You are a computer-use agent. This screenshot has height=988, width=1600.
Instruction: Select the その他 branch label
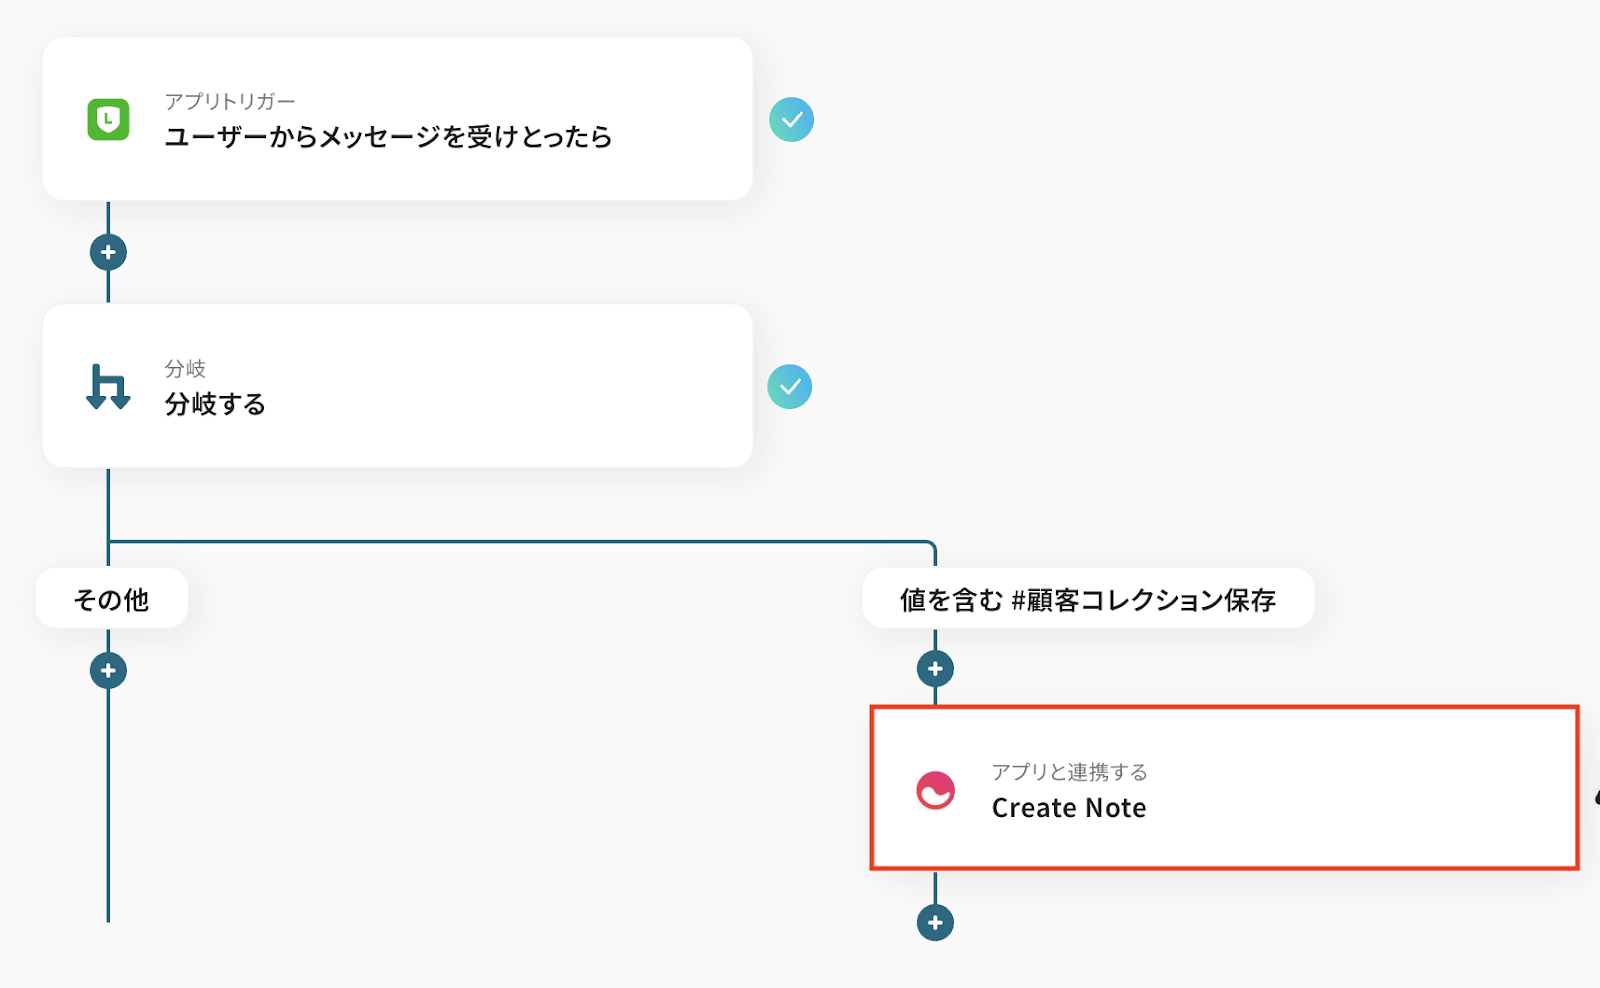tap(111, 599)
